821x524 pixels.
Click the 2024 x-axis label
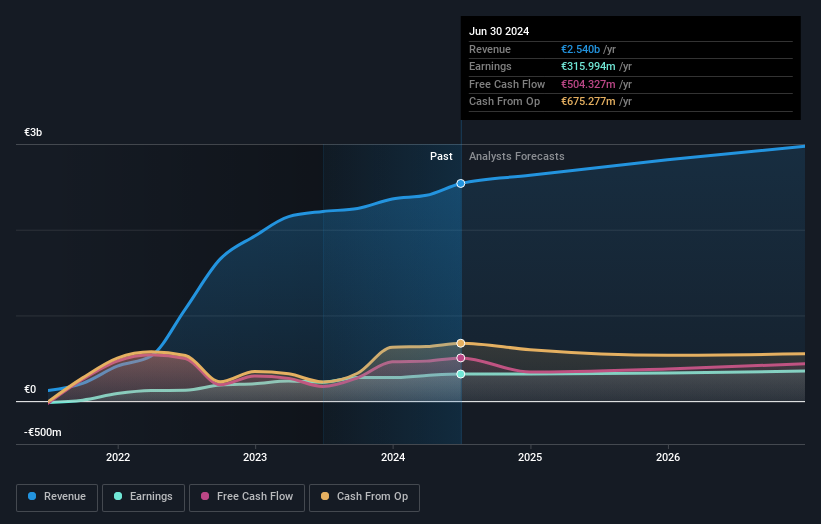point(393,457)
